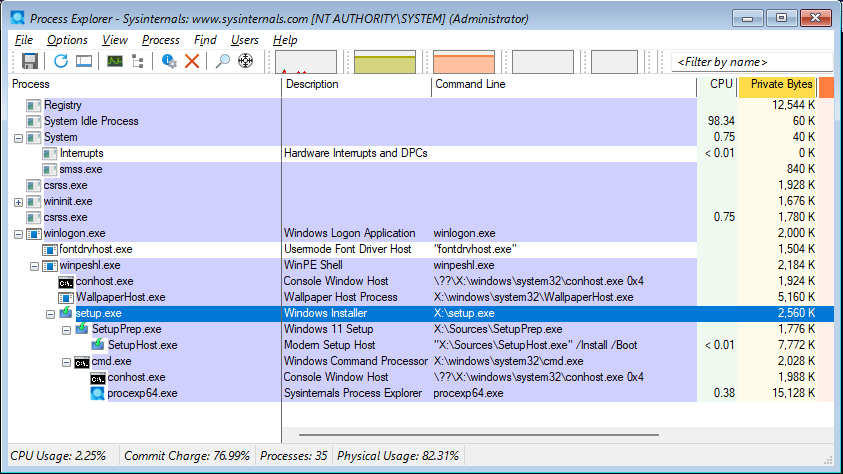Collapse the winpeshl.exe tree node

point(34,266)
